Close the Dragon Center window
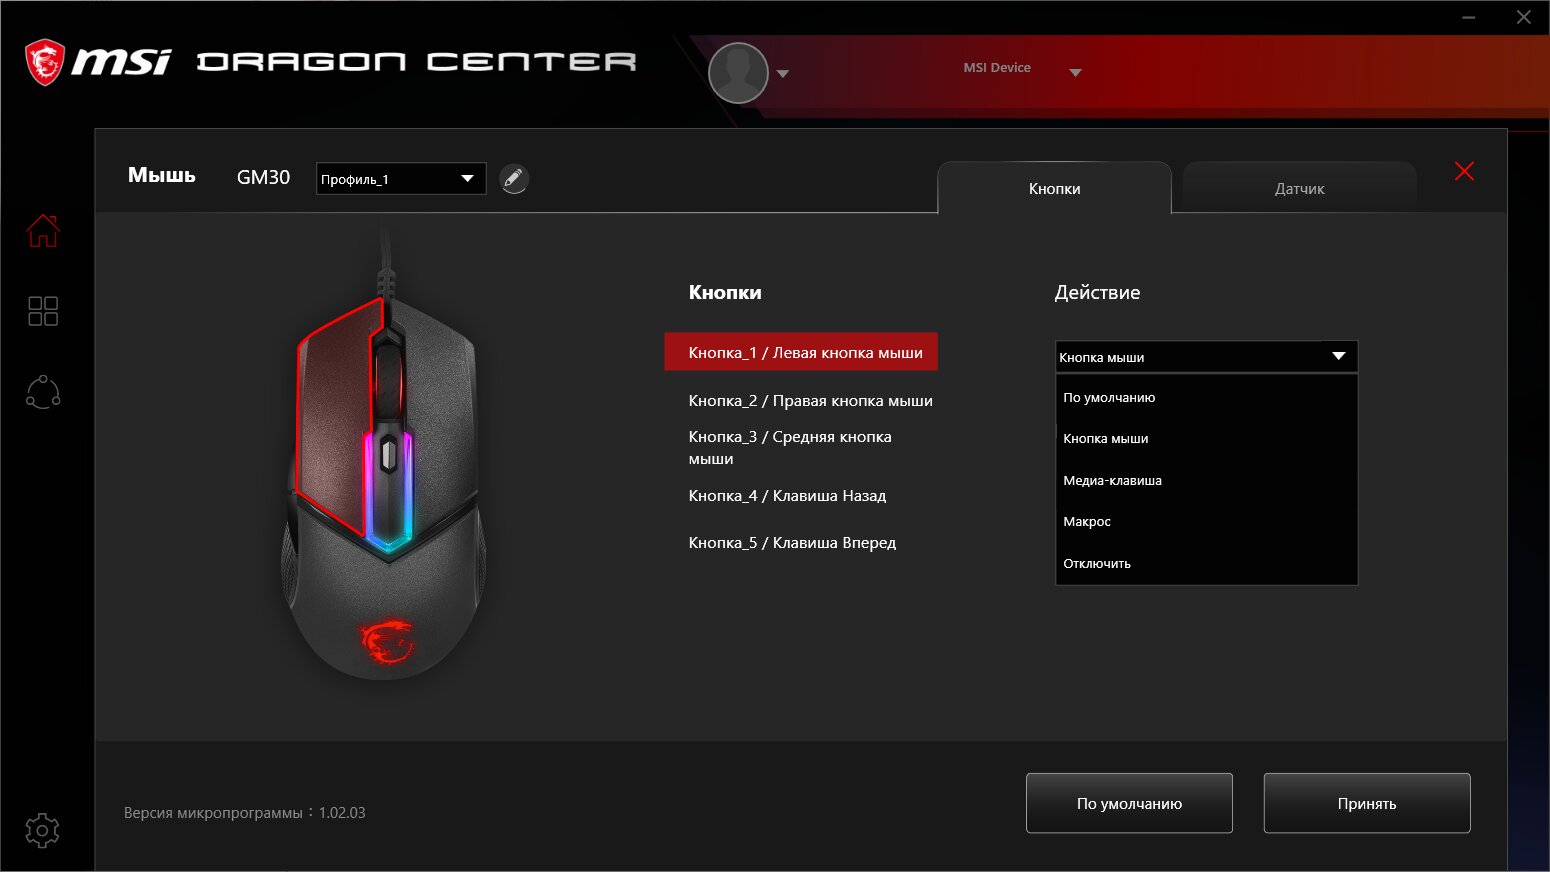This screenshot has width=1550, height=872. click(1524, 17)
